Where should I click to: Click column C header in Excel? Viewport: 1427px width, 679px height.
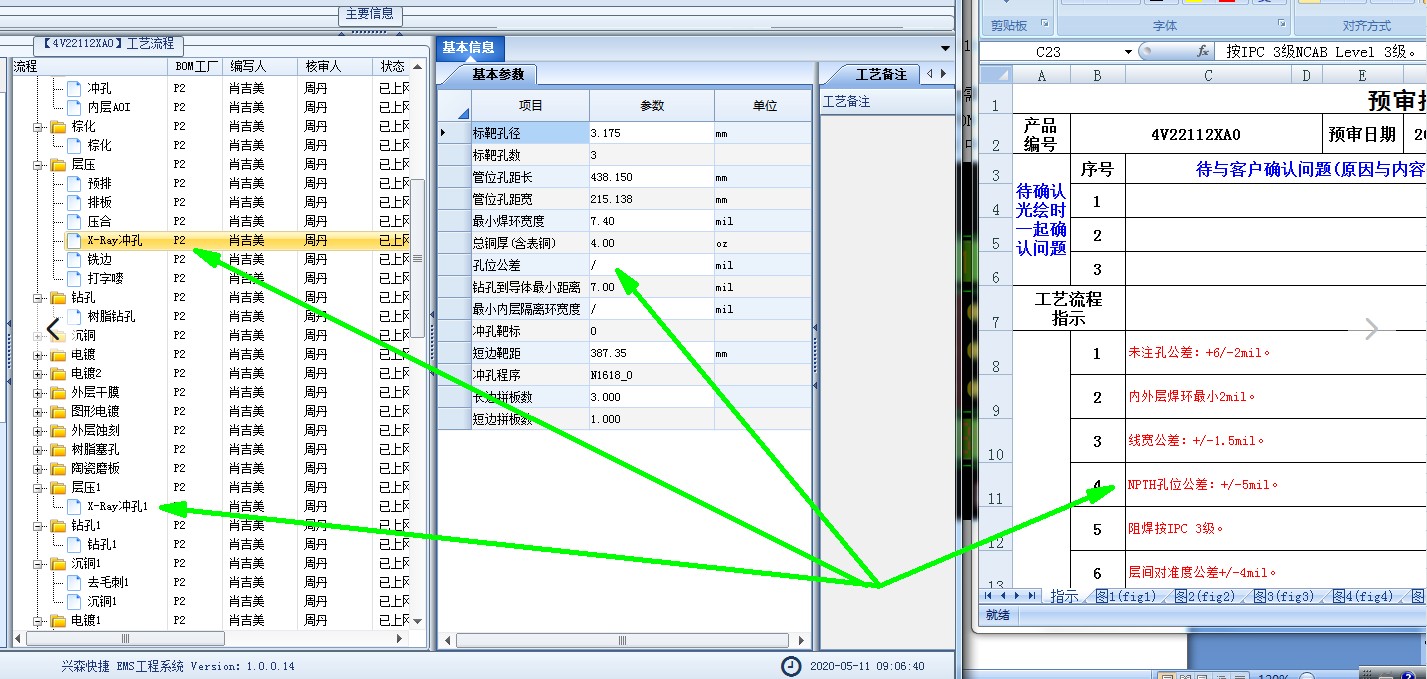(x=1208, y=75)
